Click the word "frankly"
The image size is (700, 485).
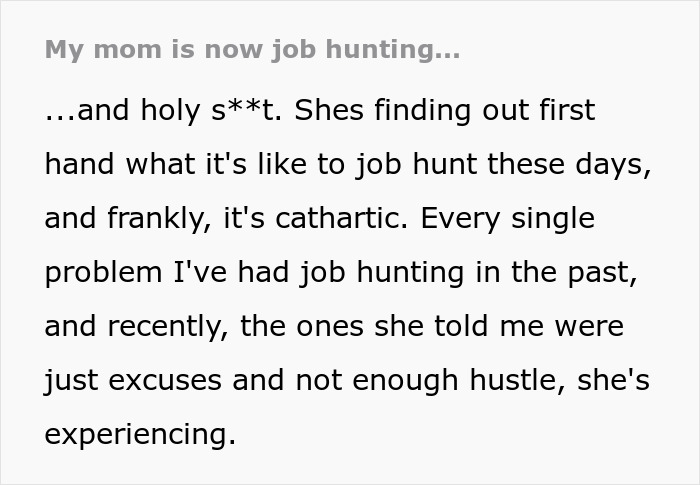coord(160,218)
